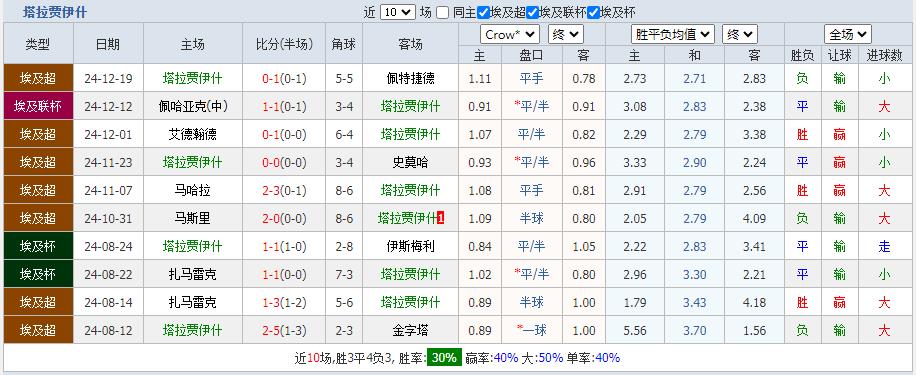
Task: Click the 赢 result in 24-12-01 row
Action: click(x=839, y=134)
